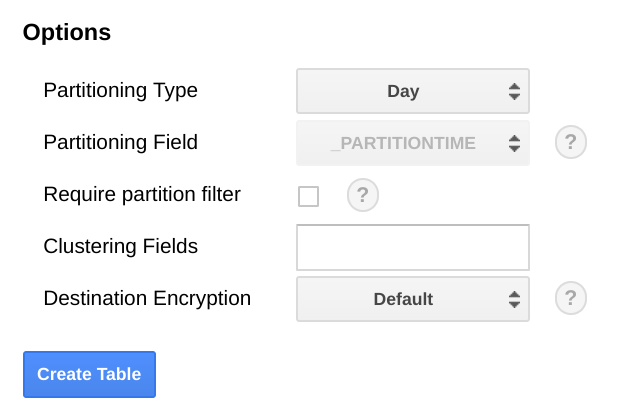Click the Clustering Fields label
The height and width of the screenshot is (412, 628).
[121, 246]
